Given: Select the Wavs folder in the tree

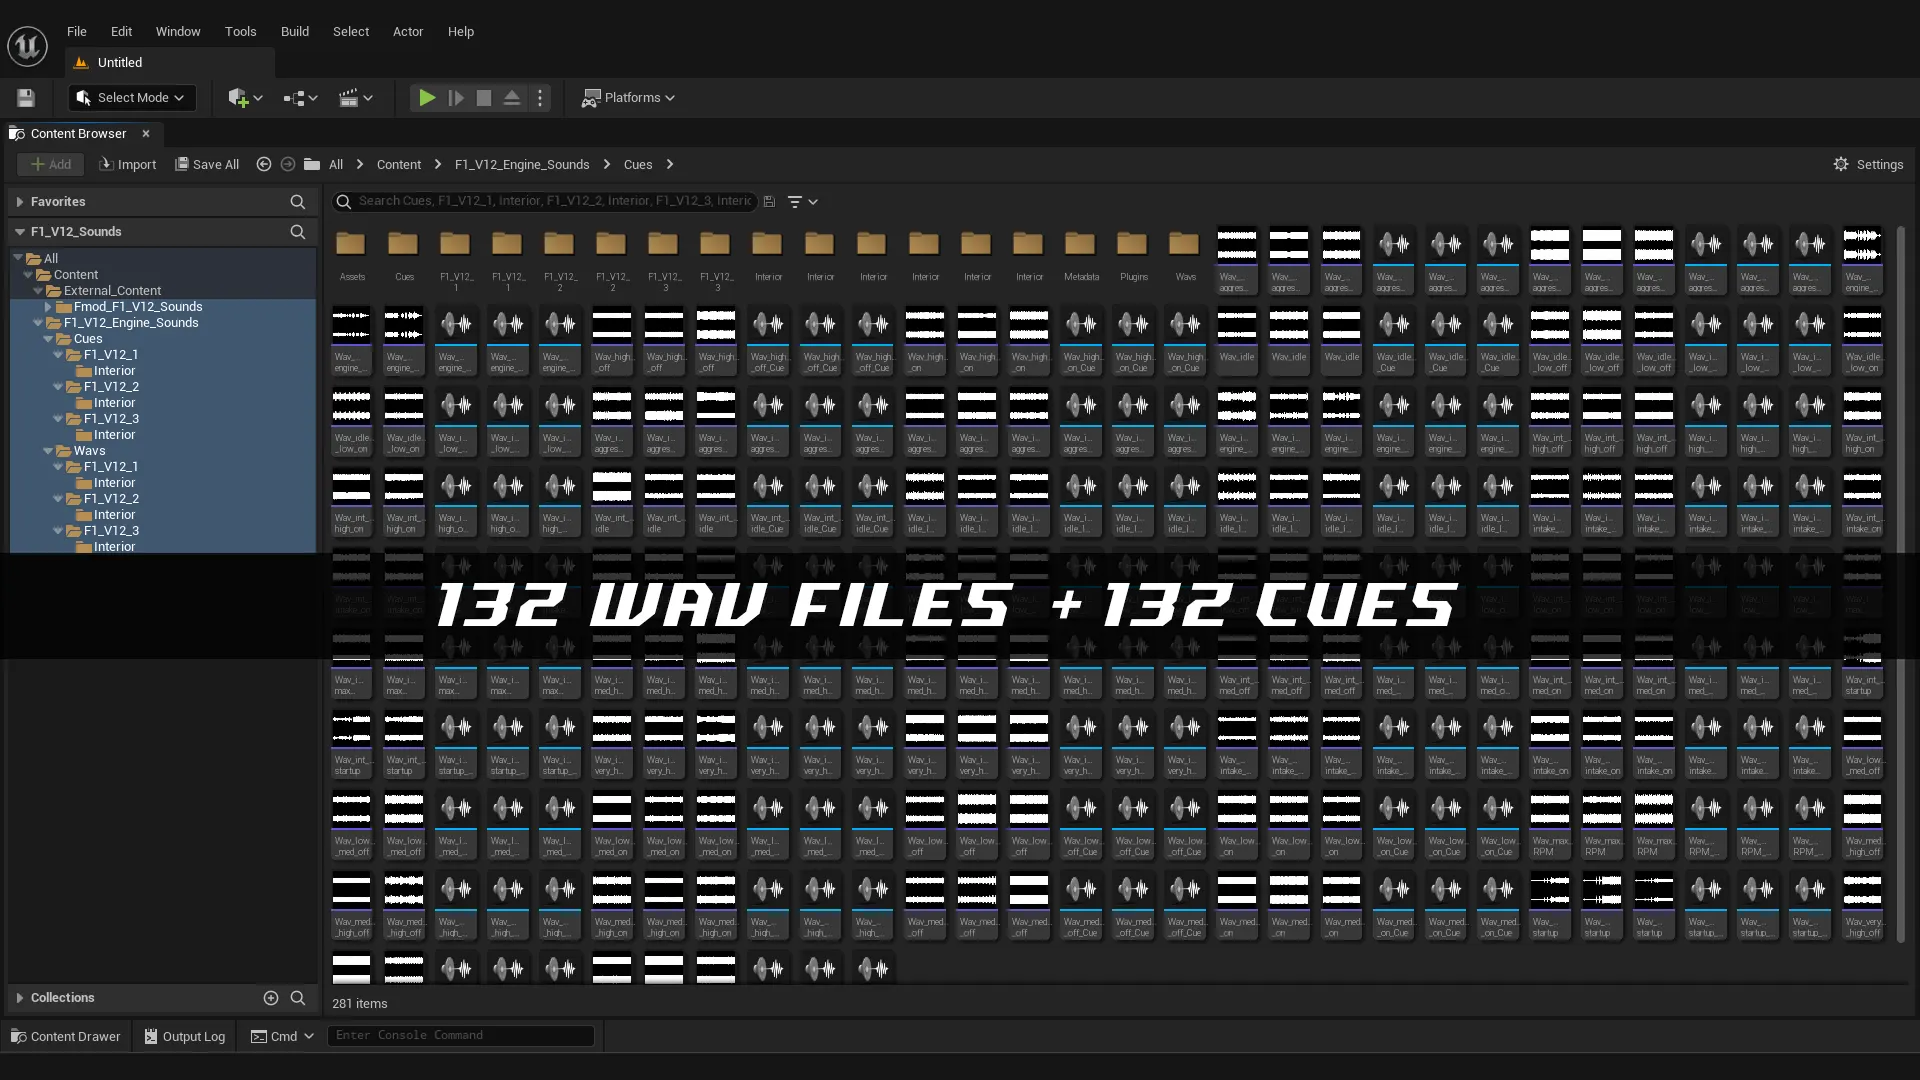Looking at the screenshot, I should (89, 451).
